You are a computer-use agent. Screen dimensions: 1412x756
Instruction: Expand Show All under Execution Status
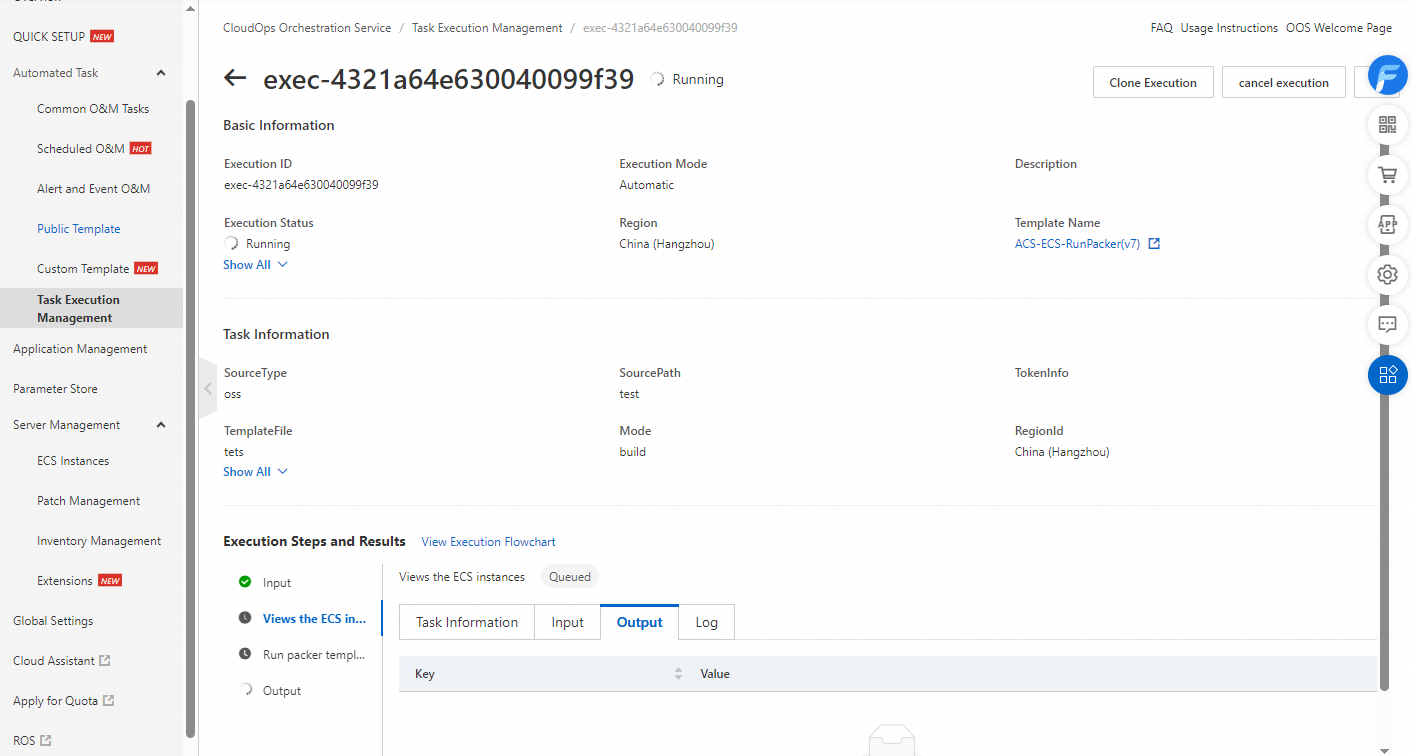pos(249,264)
